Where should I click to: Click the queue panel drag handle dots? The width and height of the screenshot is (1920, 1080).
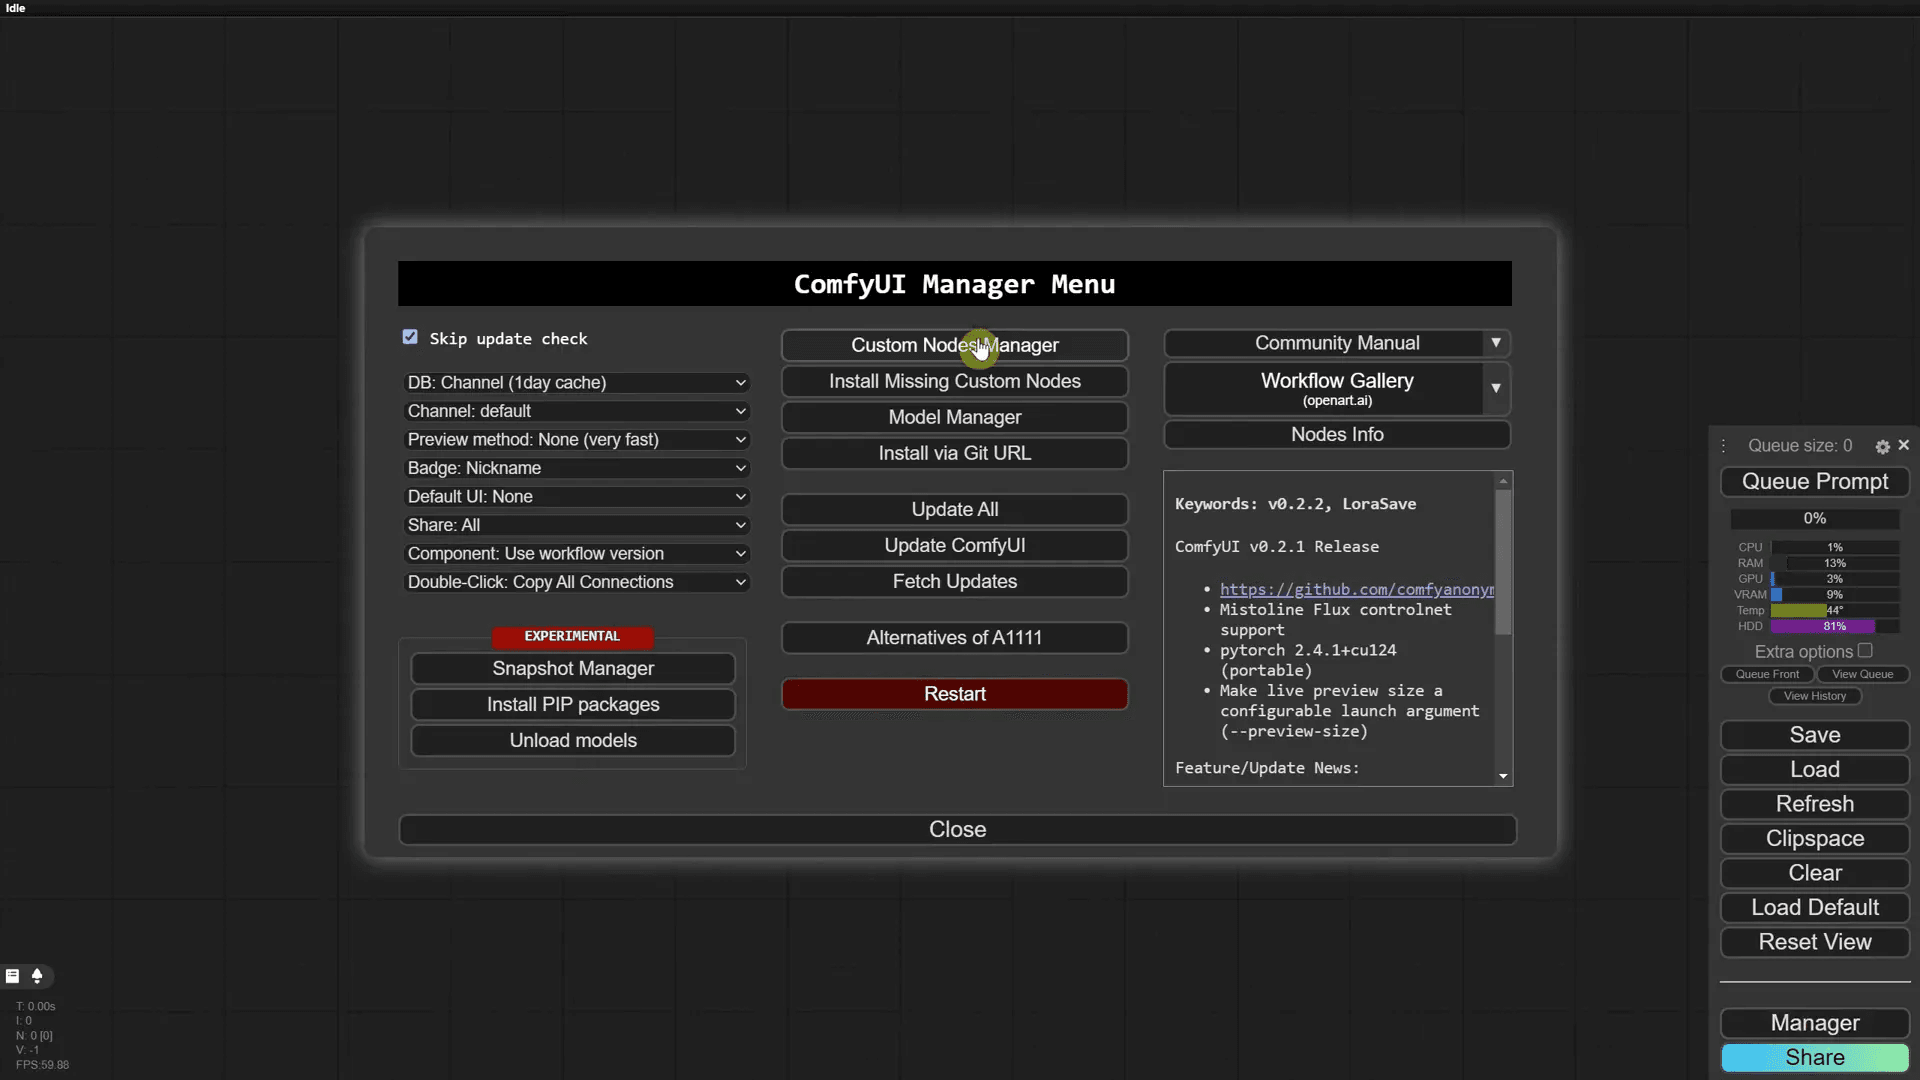click(x=1723, y=446)
